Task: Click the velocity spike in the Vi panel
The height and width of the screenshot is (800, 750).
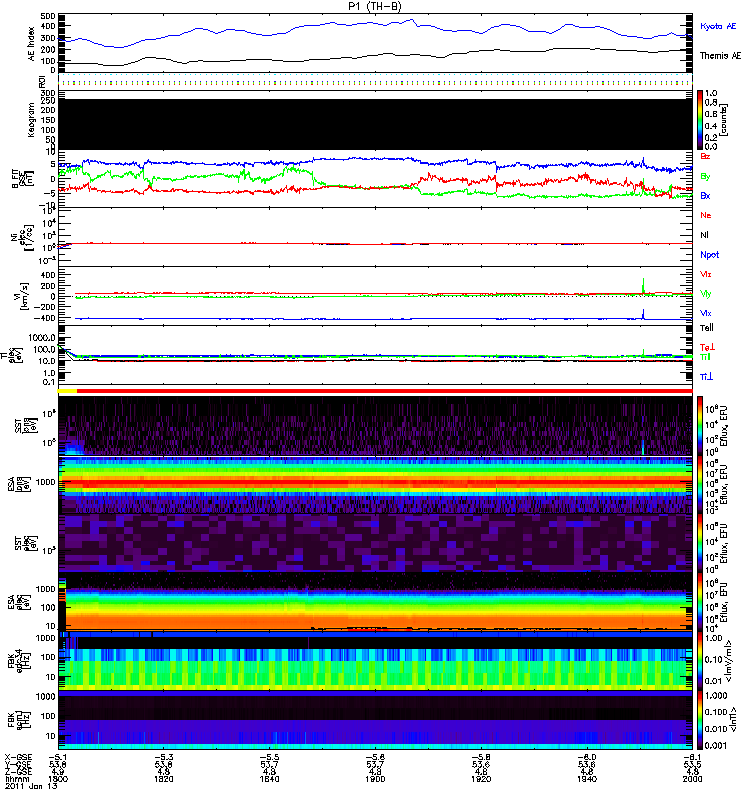Action: coord(643,287)
